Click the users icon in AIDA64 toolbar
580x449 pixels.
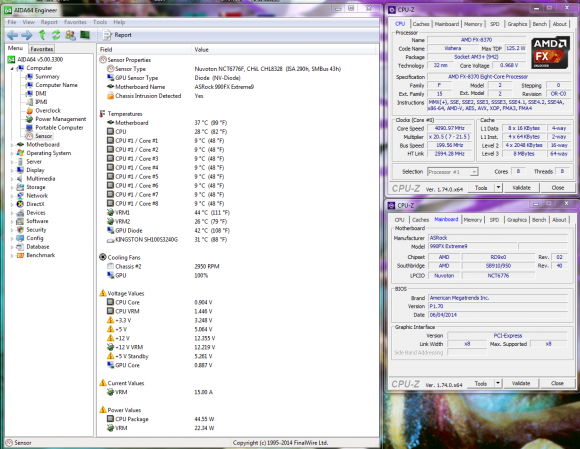70,35
